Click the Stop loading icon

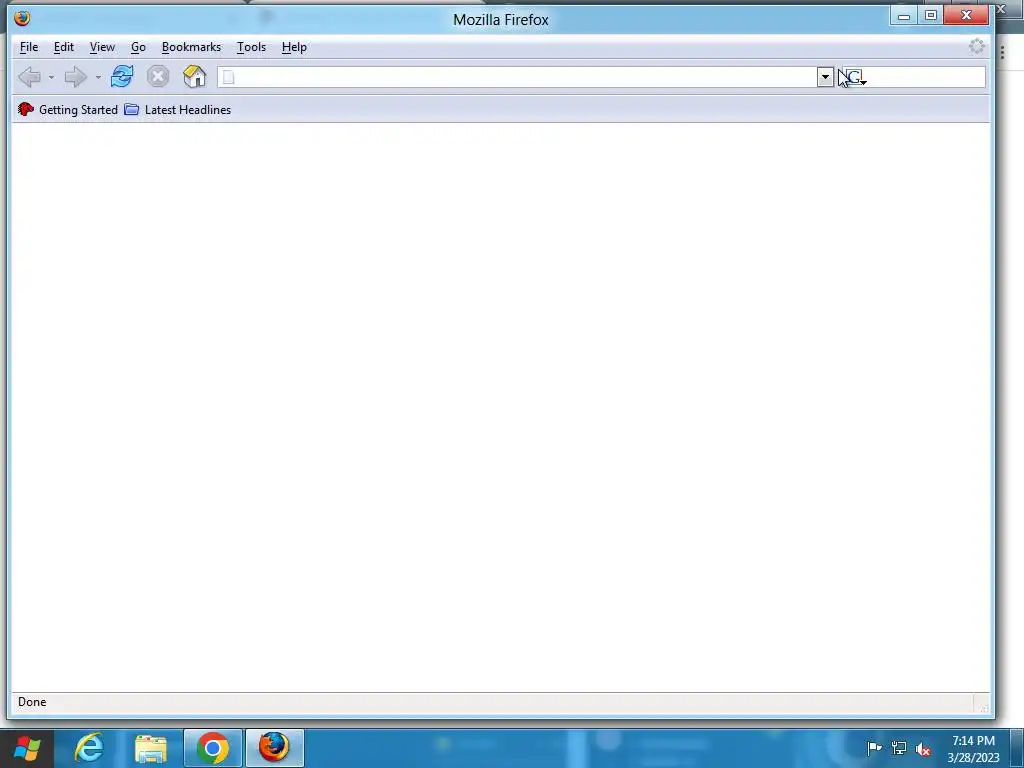[x=157, y=76]
